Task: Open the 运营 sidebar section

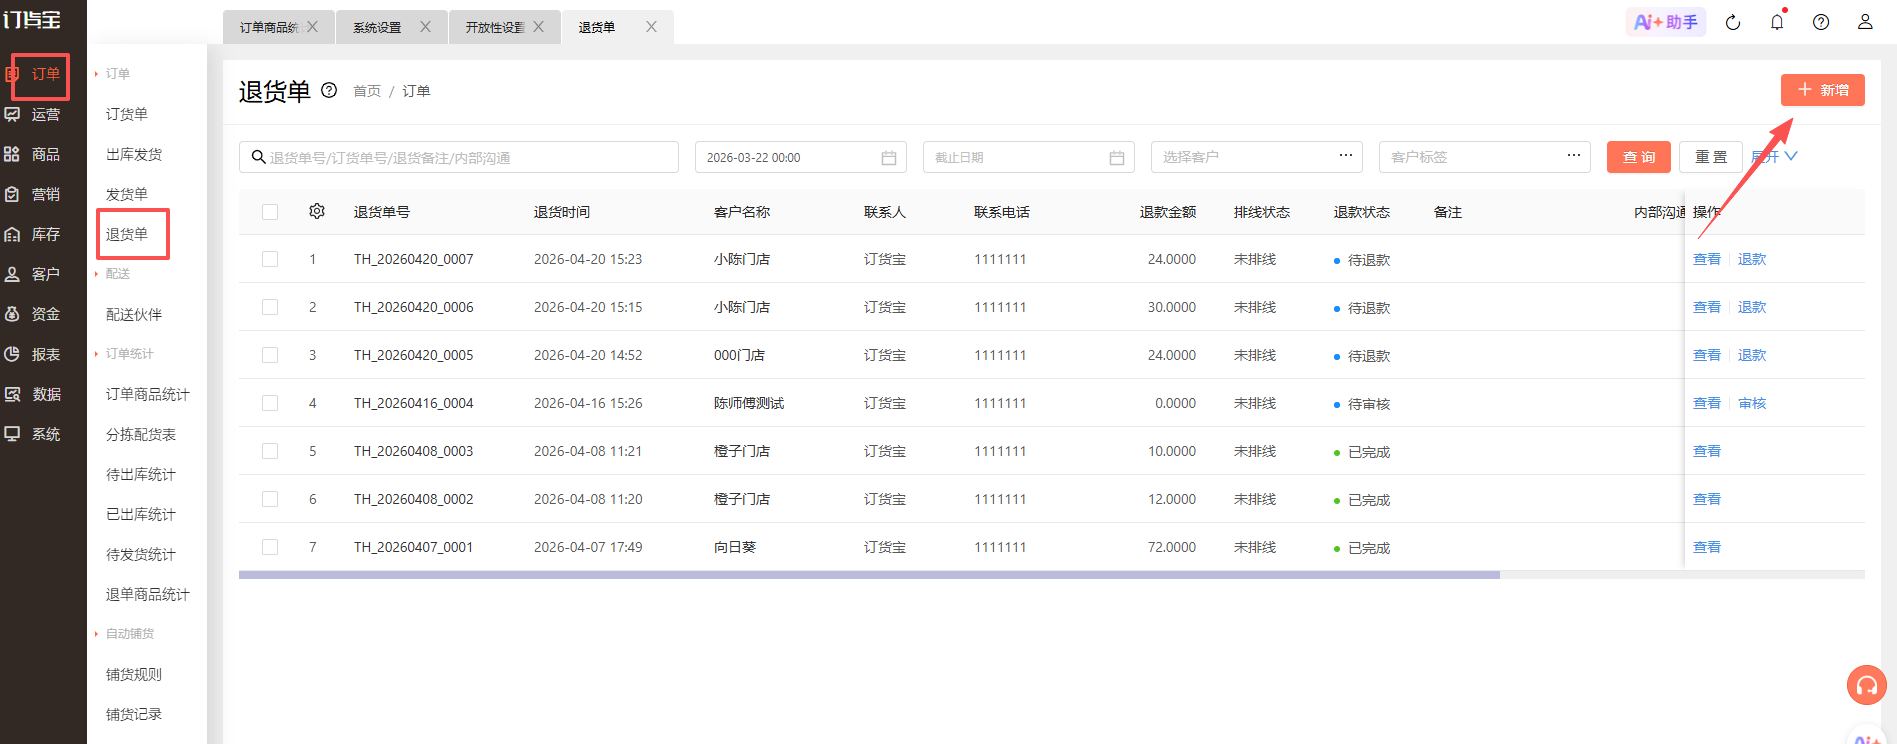Action: 43,114
